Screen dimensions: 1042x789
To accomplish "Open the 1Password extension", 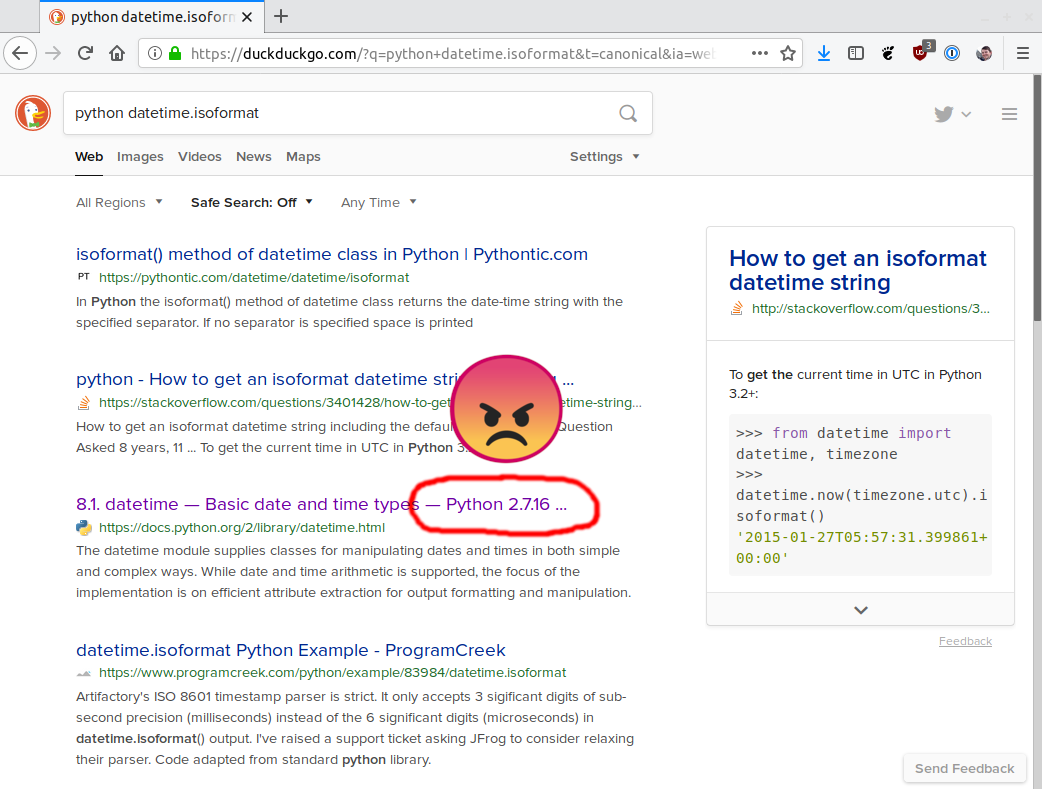I will [x=952, y=53].
